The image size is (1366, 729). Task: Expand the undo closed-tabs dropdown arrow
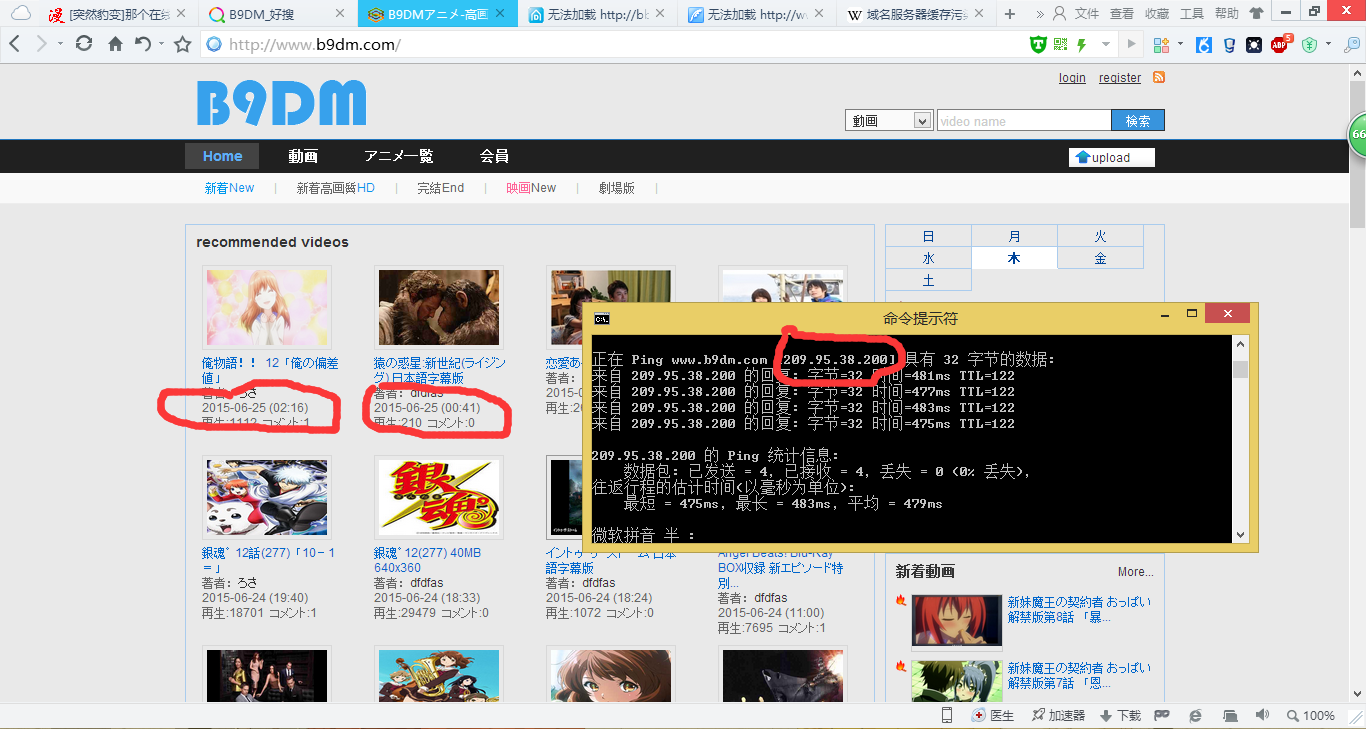click(160, 44)
